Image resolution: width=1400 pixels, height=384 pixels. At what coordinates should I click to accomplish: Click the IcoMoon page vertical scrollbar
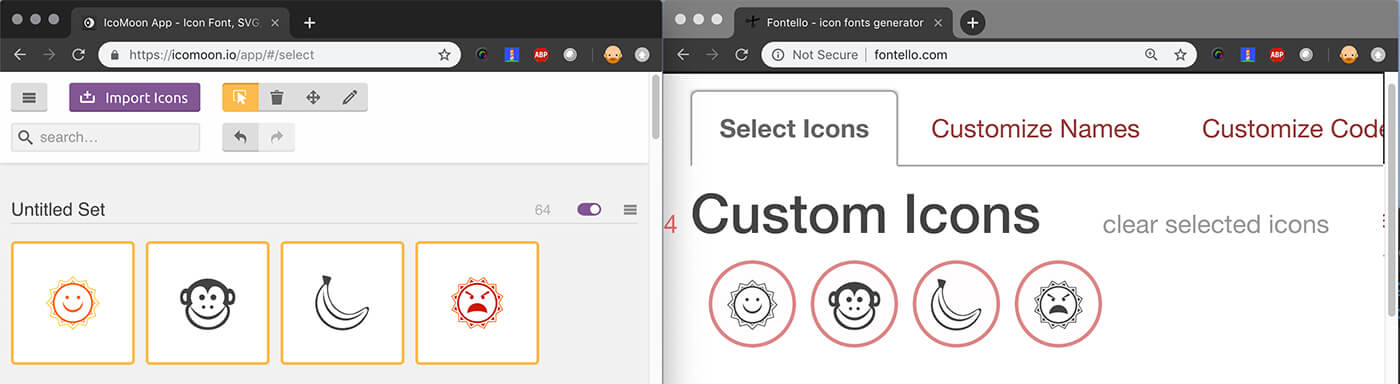pyautogui.click(x=656, y=106)
